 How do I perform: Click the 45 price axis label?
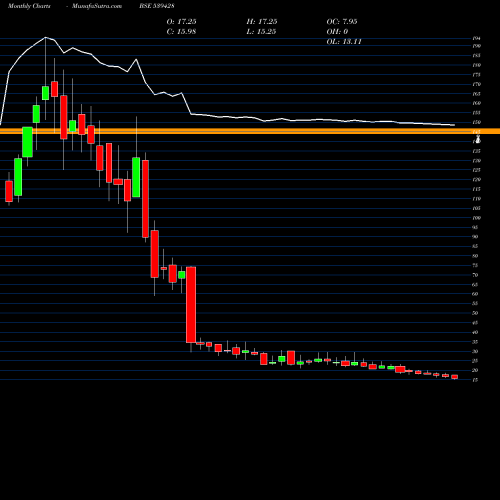pos(475,323)
